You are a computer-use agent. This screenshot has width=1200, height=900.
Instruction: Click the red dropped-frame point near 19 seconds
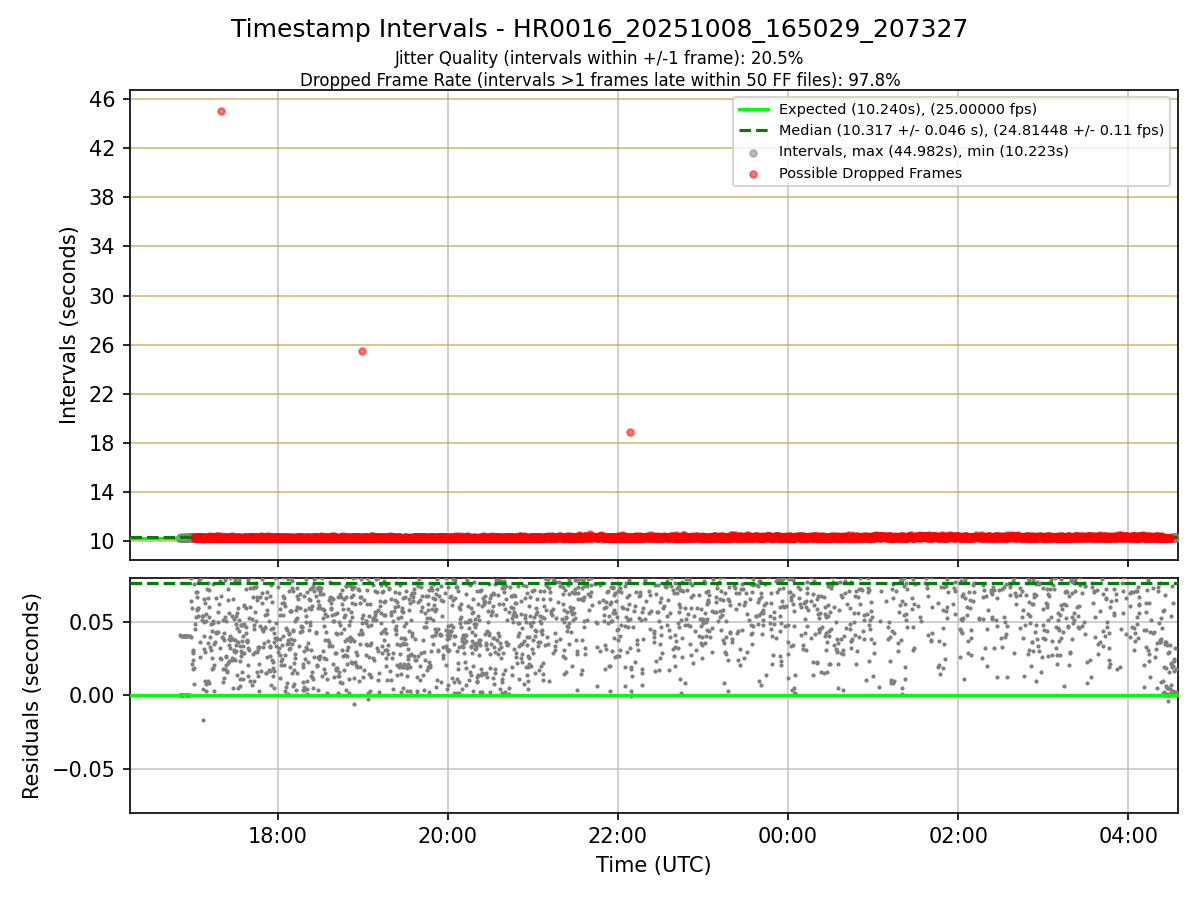[x=630, y=432]
